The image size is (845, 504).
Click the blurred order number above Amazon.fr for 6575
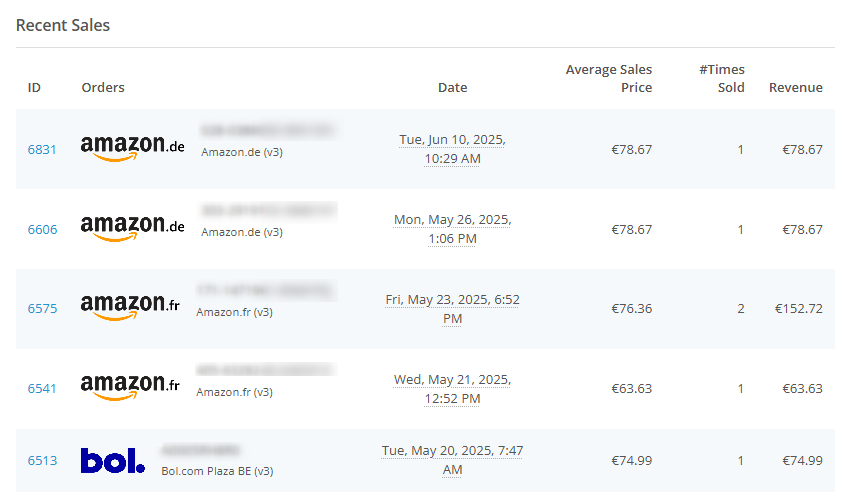266,291
